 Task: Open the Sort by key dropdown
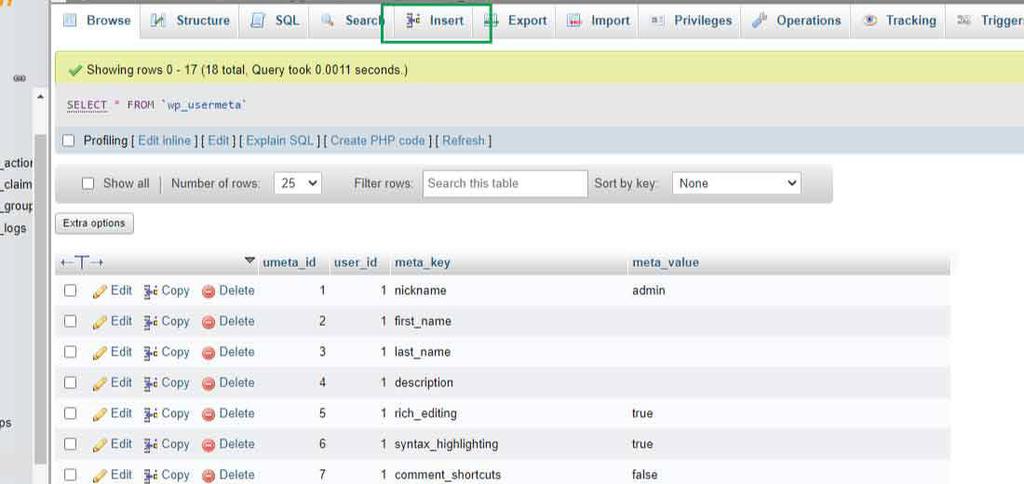(737, 184)
